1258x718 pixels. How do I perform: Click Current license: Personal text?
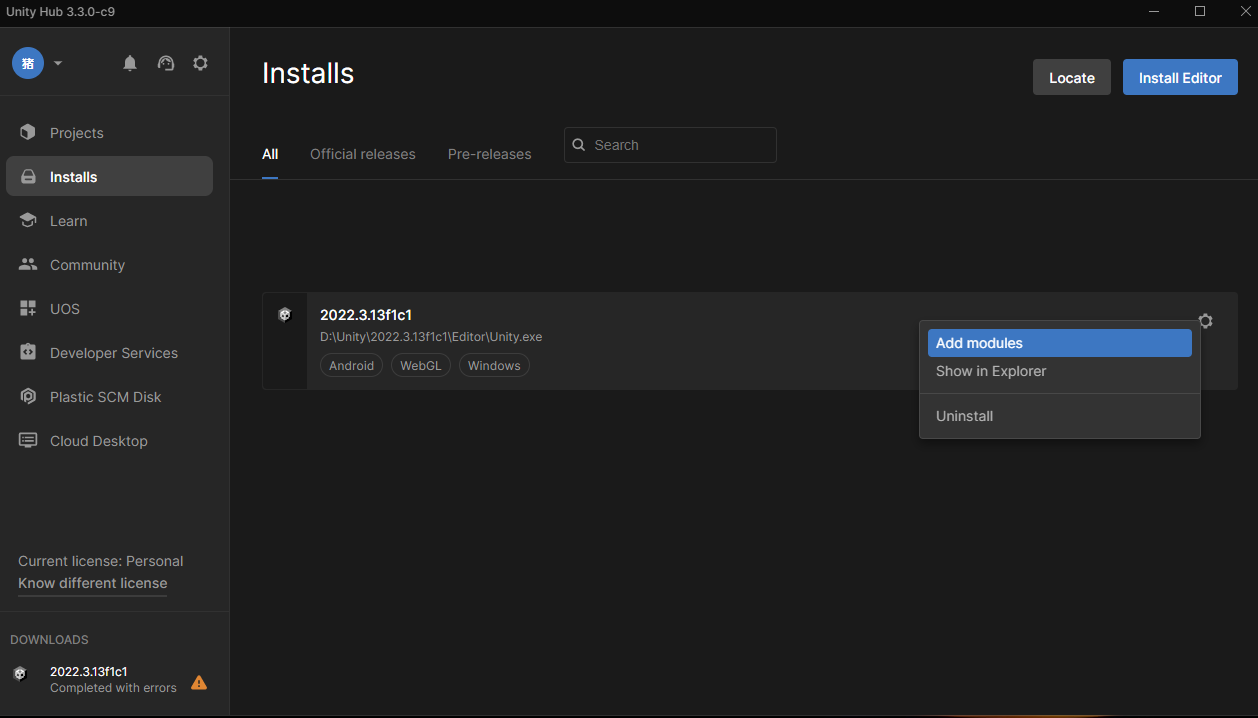tap(101, 561)
